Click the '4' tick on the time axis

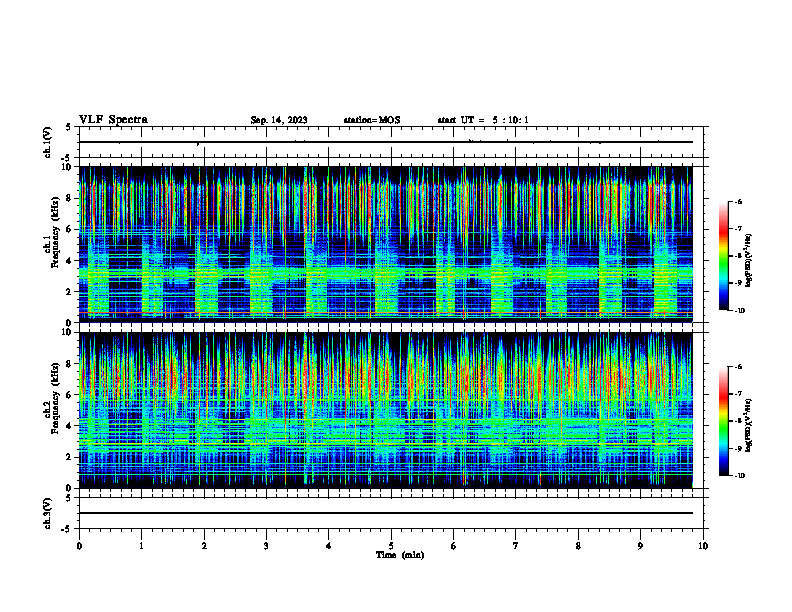[329, 546]
